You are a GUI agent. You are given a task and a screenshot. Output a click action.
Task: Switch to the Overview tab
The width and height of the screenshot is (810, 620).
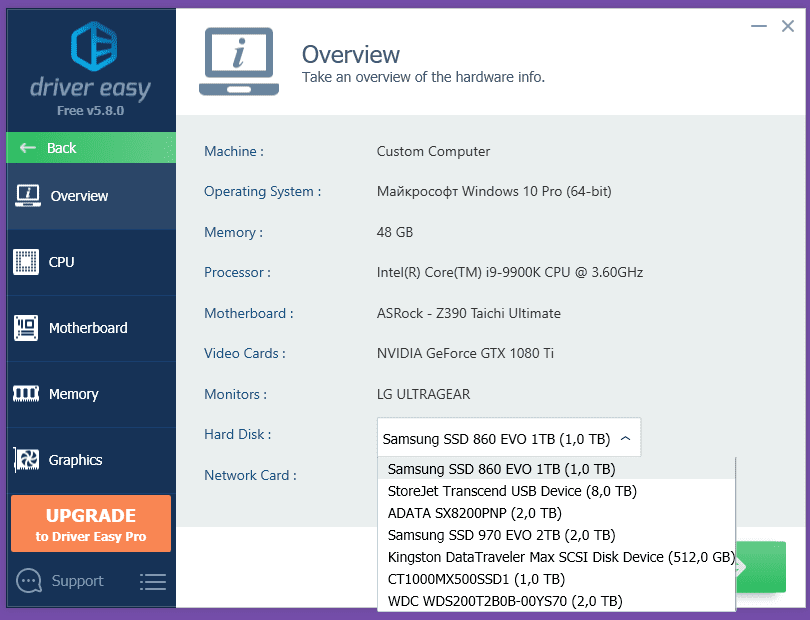(91, 196)
